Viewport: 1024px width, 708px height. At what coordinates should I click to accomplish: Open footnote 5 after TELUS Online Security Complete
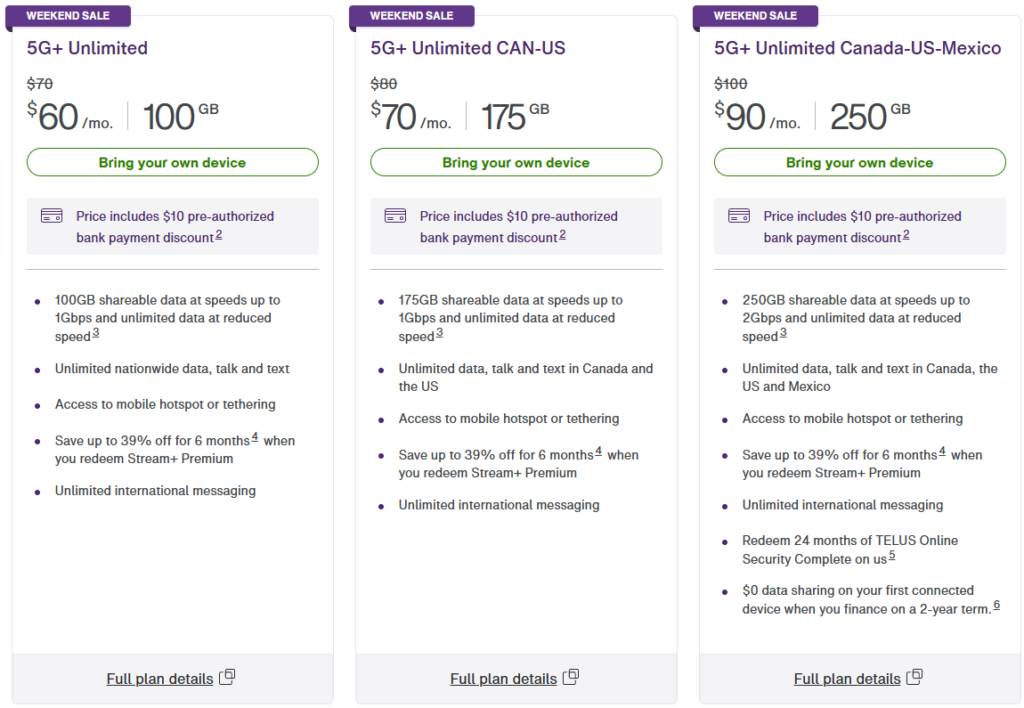click(x=892, y=556)
